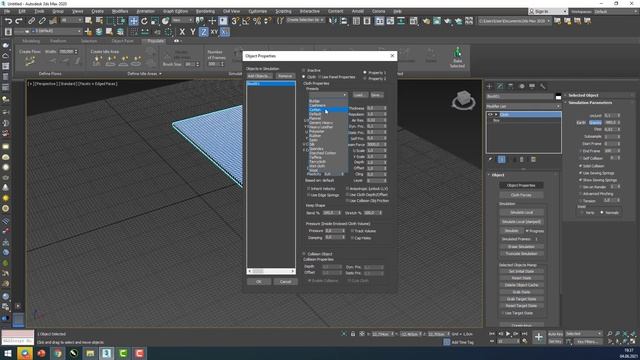This screenshot has width=640, height=360.
Task: Collapse Simulation Parameters rollout
Action: pyautogui.click(x=590, y=103)
